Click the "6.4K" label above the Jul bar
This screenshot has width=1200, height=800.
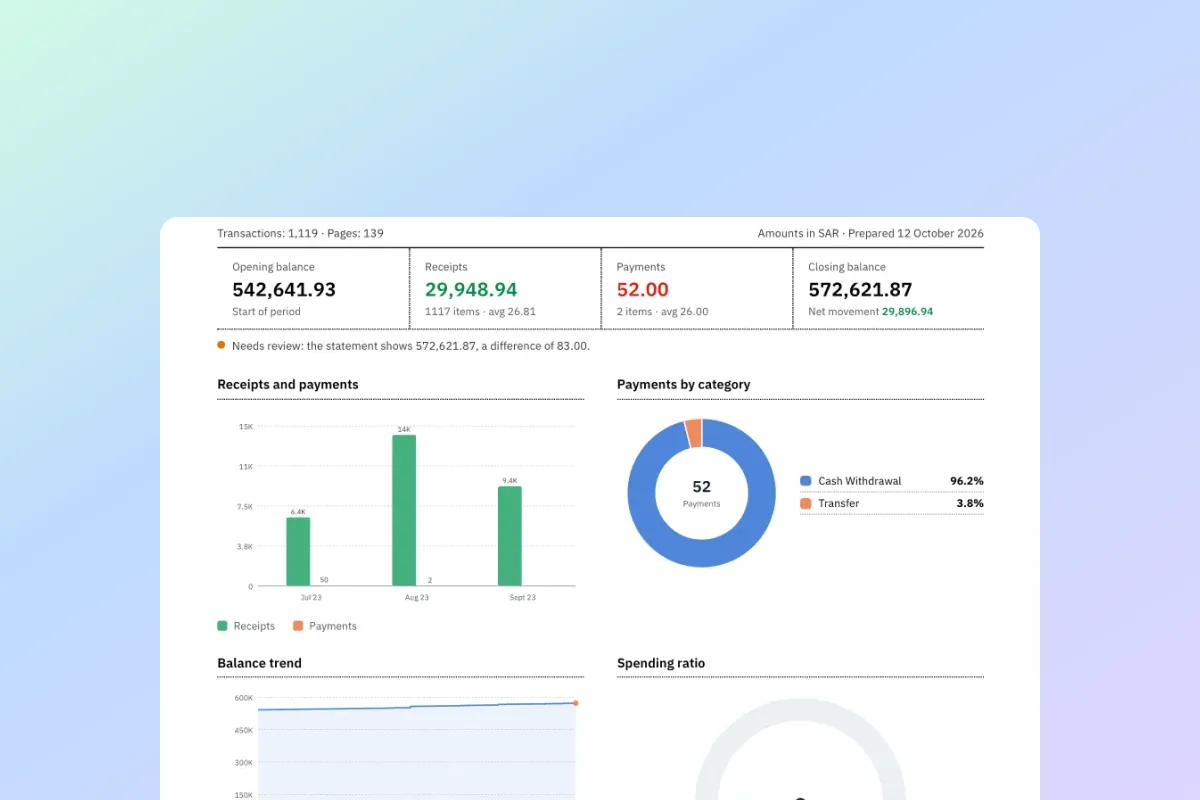(x=298, y=511)
